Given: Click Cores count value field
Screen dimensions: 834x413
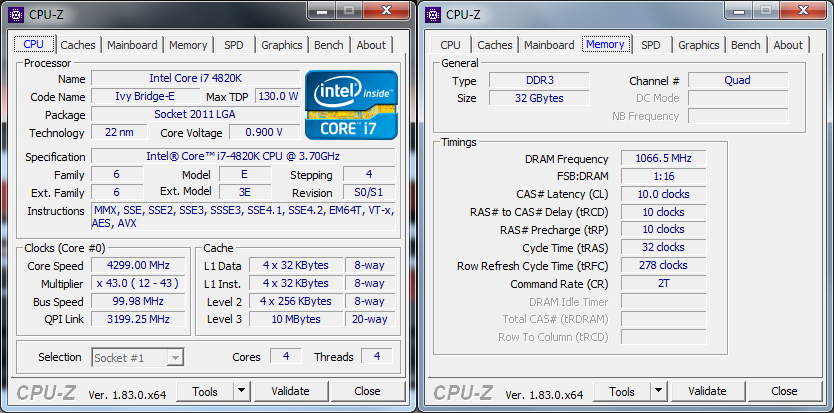Looking at the screenshot, I should pos(286,356).
